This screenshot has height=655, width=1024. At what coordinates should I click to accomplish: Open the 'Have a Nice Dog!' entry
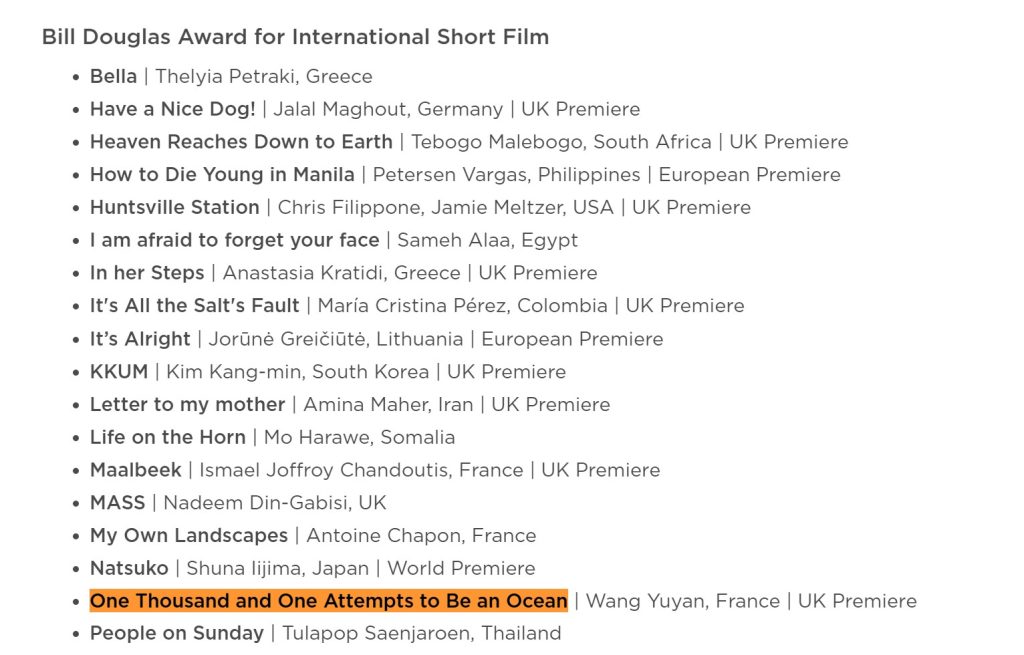click(x=172, y=109)
